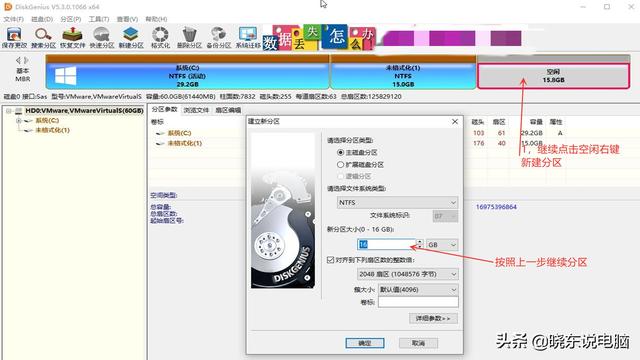Collapse the HD0:VMware disk tree node

pyautogui.click(x=9, y=111)
